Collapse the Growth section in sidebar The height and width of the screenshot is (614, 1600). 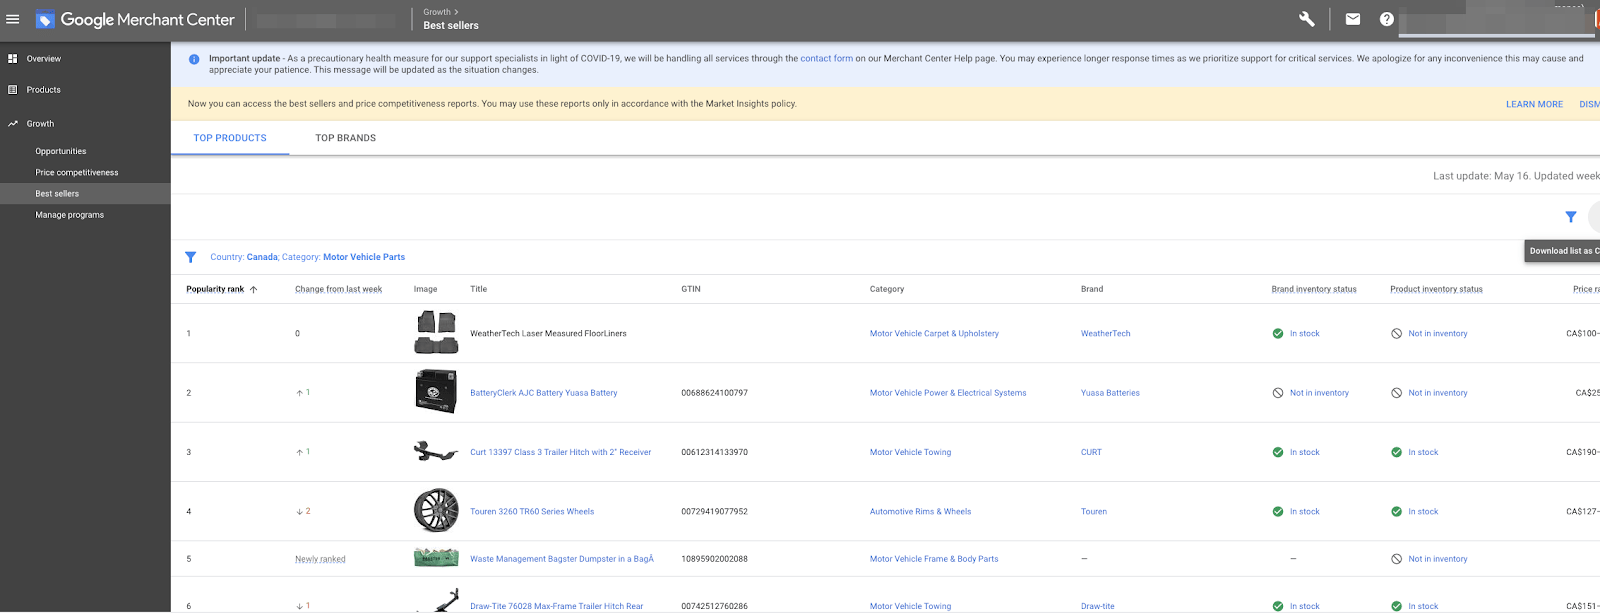[40, 124]
